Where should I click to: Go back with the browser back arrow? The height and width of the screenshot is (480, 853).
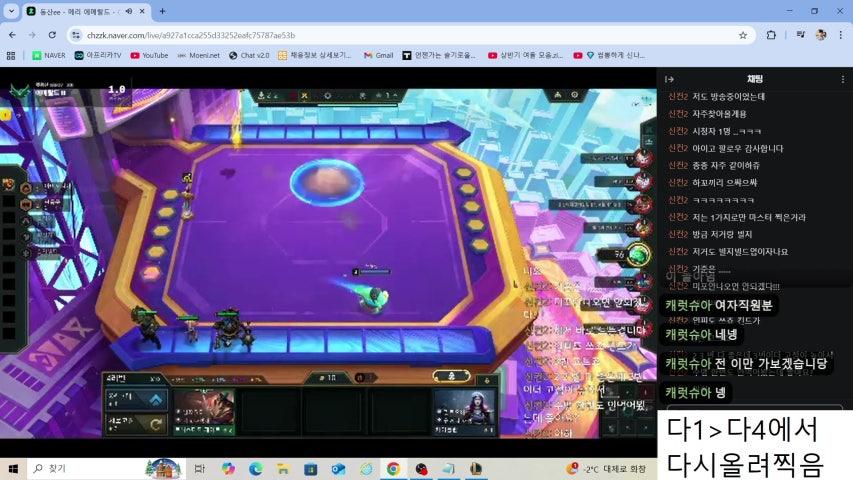[13, 35]
